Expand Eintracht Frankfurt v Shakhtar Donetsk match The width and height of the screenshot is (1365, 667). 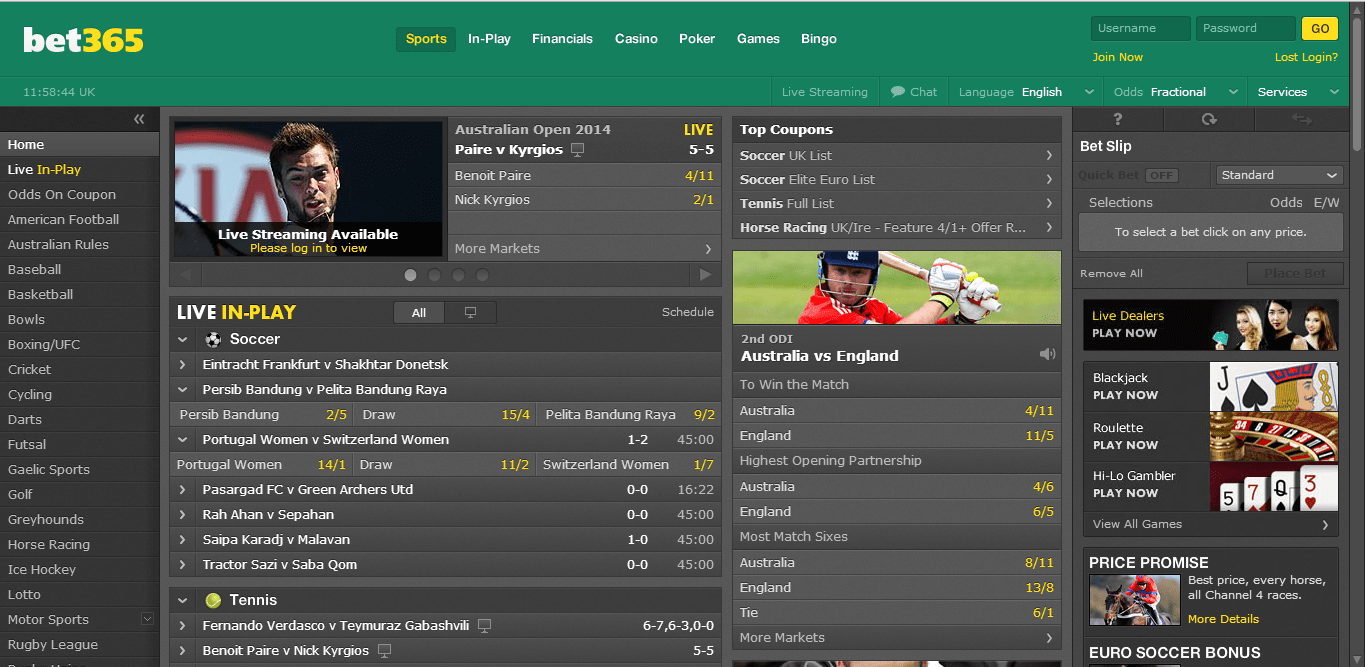point(183,365)
